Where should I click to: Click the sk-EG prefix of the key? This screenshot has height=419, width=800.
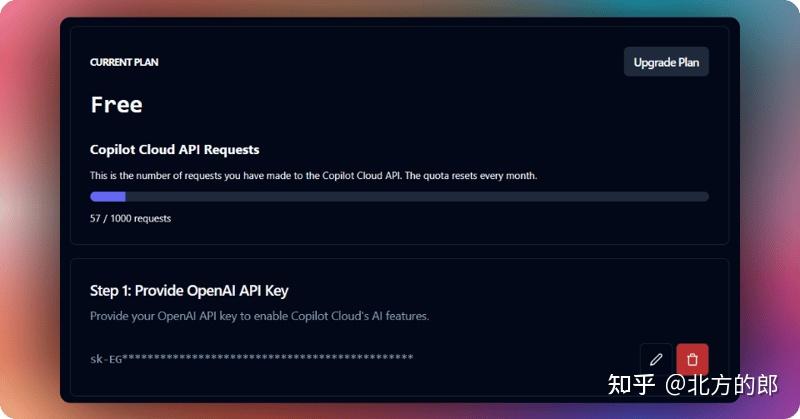point(105,357)
